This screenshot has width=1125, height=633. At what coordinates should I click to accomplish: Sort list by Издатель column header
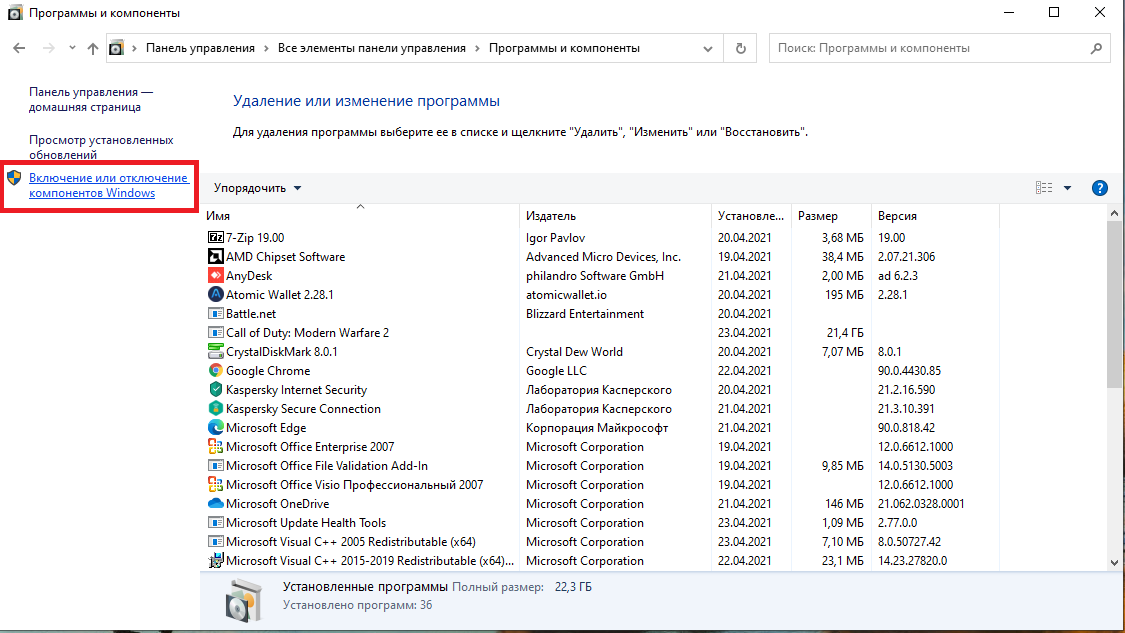coord(551,216)
